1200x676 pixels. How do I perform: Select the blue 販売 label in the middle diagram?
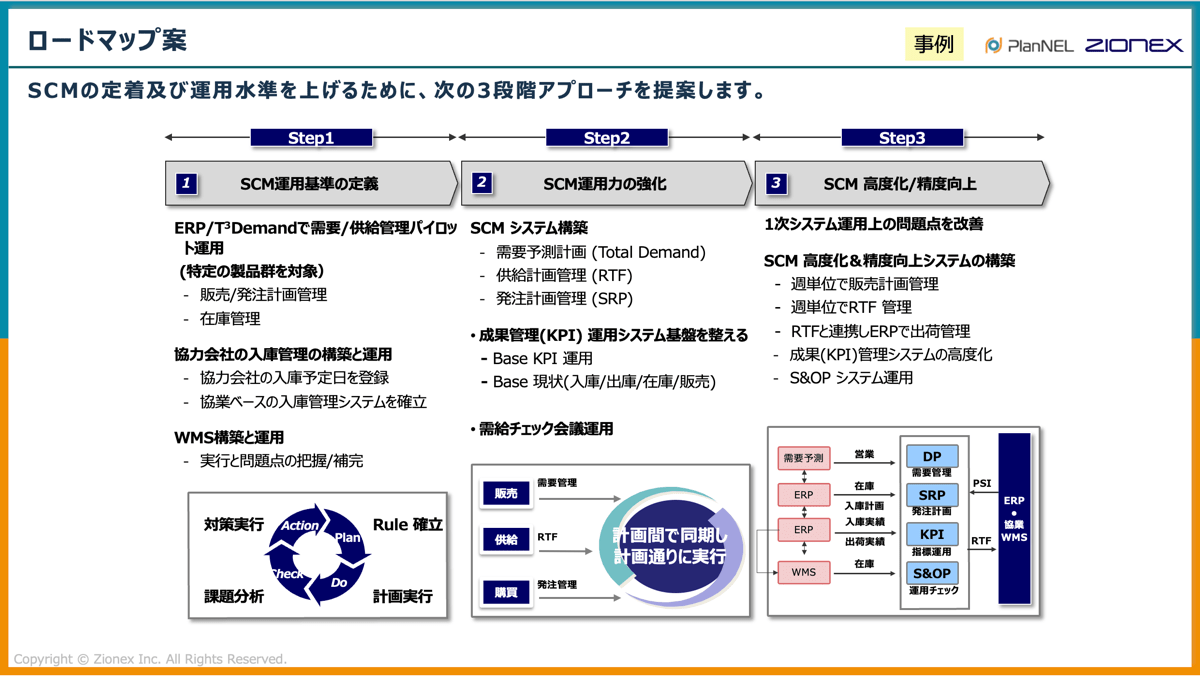pos(506,493)
